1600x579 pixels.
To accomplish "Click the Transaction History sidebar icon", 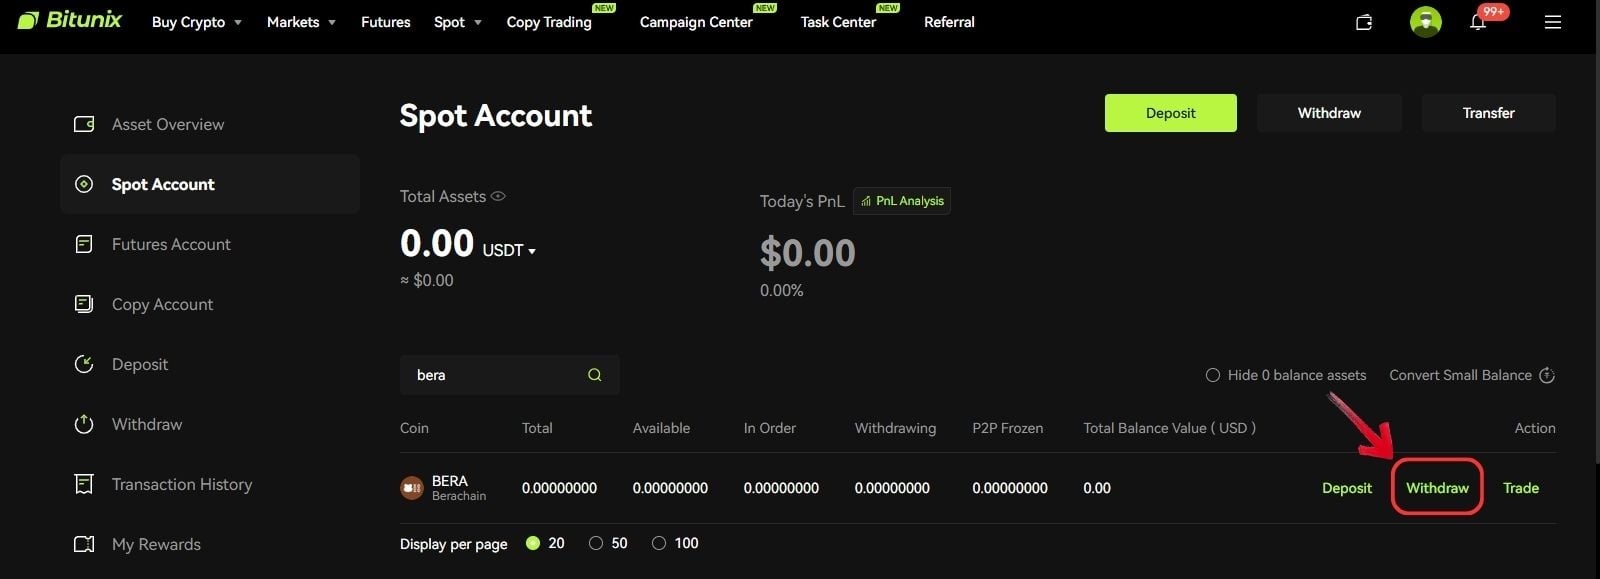I will [84, 484].
